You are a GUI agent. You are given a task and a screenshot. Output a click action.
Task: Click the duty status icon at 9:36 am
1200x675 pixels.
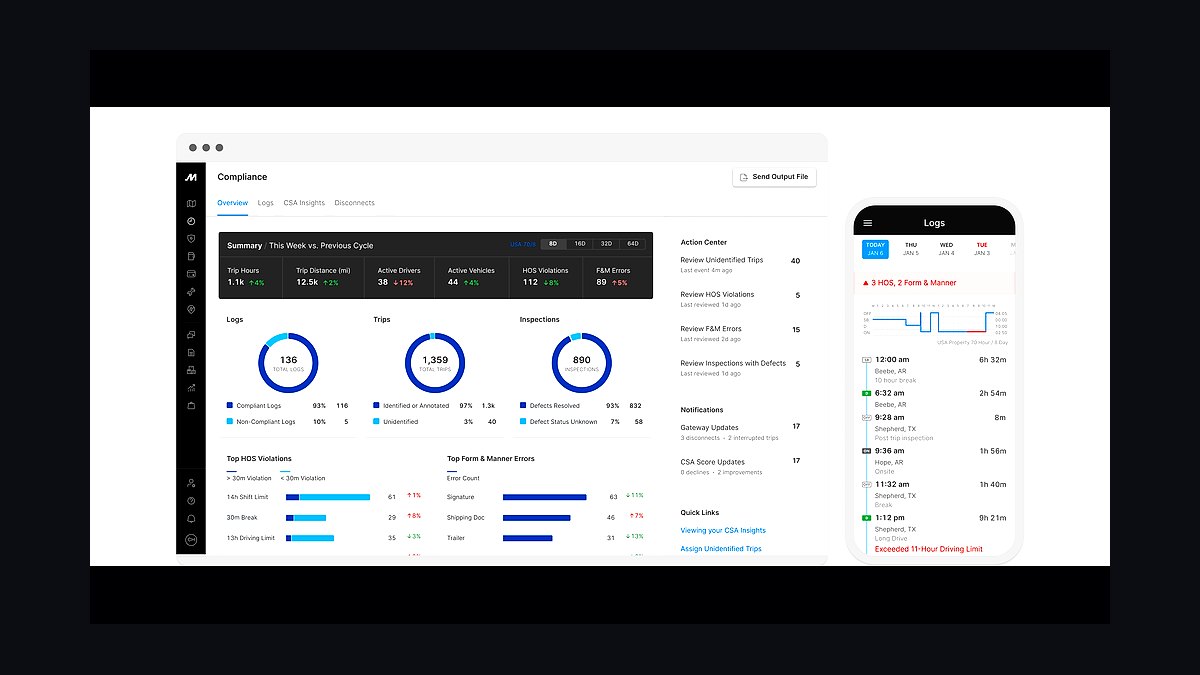866,451
